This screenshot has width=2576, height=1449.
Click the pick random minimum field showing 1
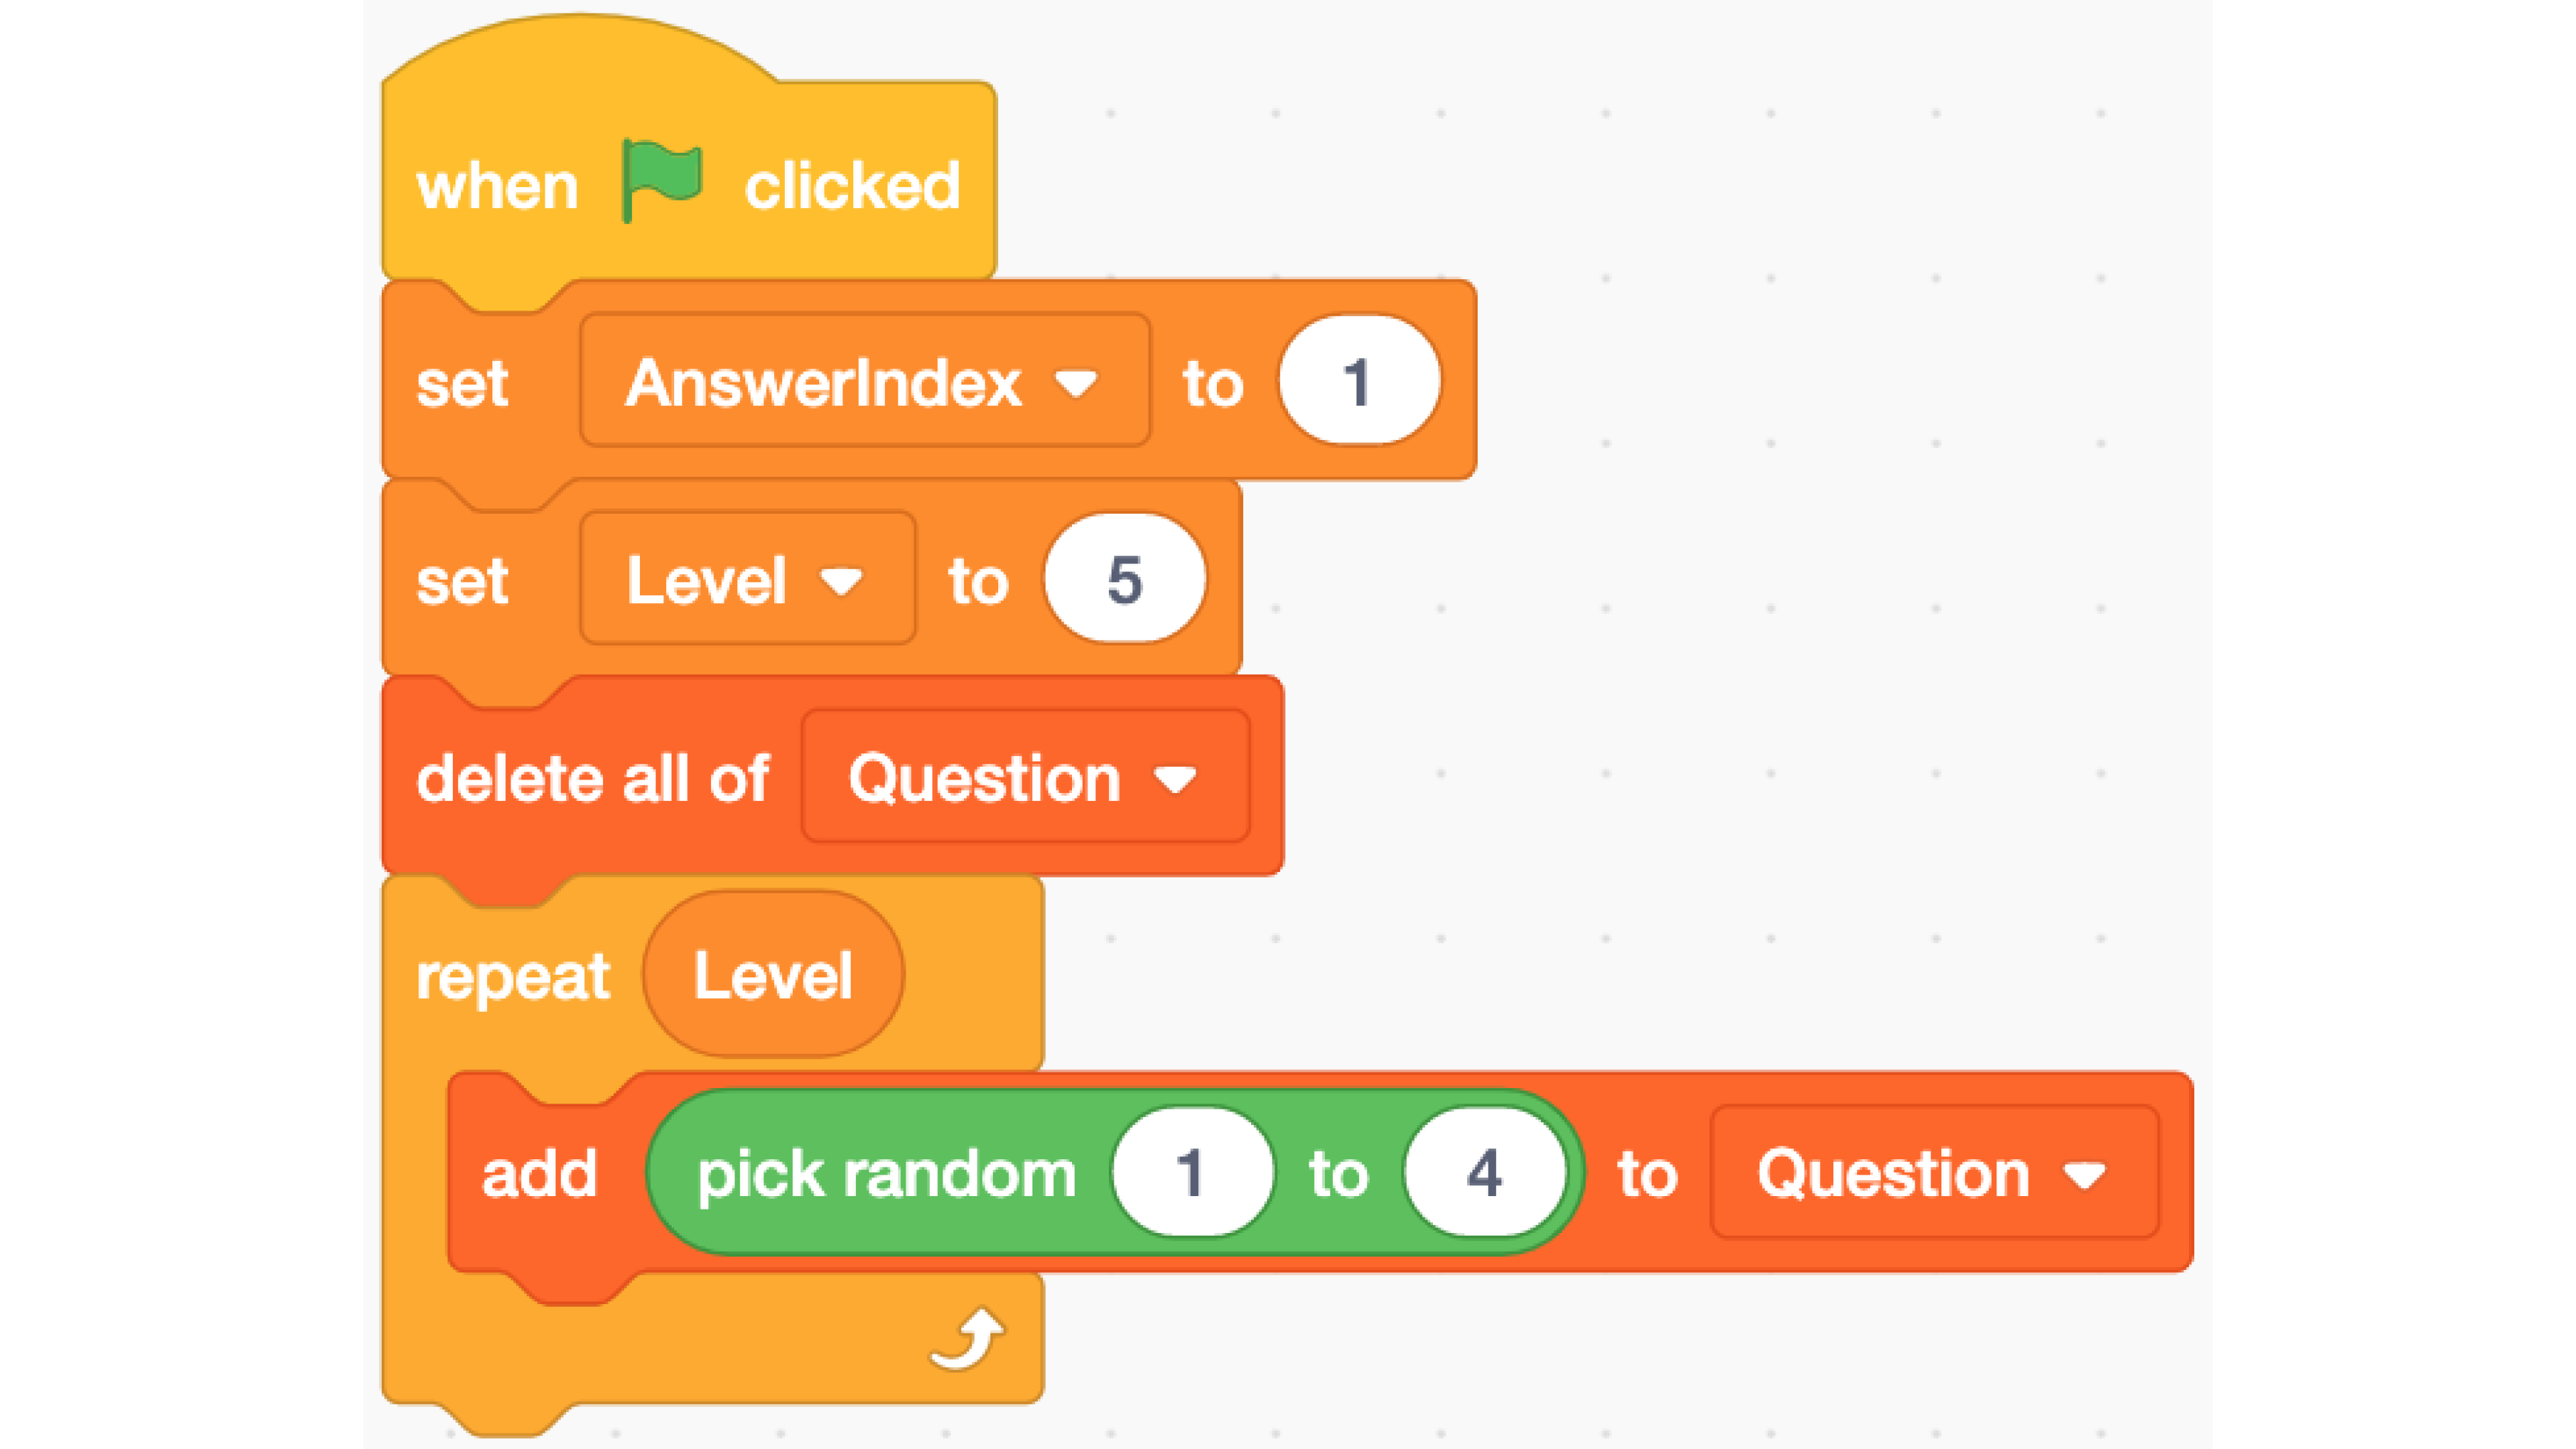(x=1192, y=1172)
